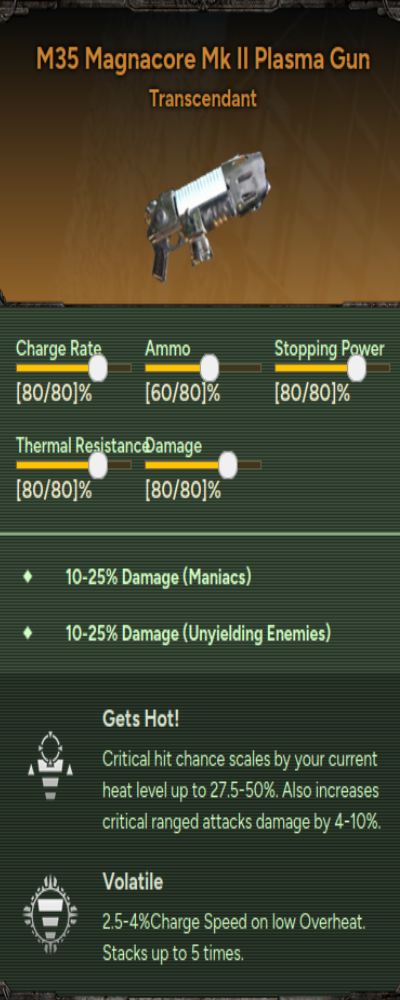400x1000 pixels.
Task: Click the Gets Hot! critical hit description
Action: [242, 791]
